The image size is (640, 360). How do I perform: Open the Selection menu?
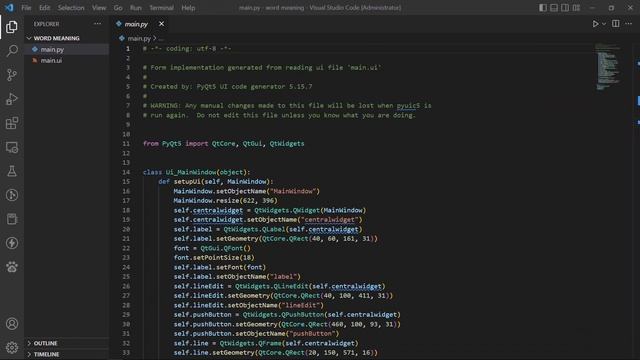click(71, 8)
